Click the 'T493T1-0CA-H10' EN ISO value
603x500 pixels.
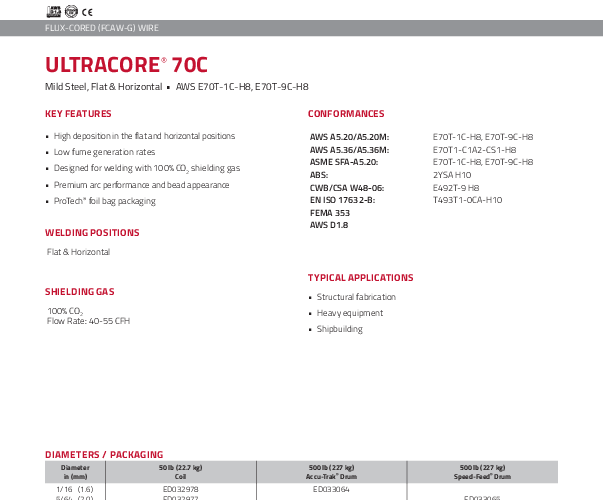click(468, 200)
